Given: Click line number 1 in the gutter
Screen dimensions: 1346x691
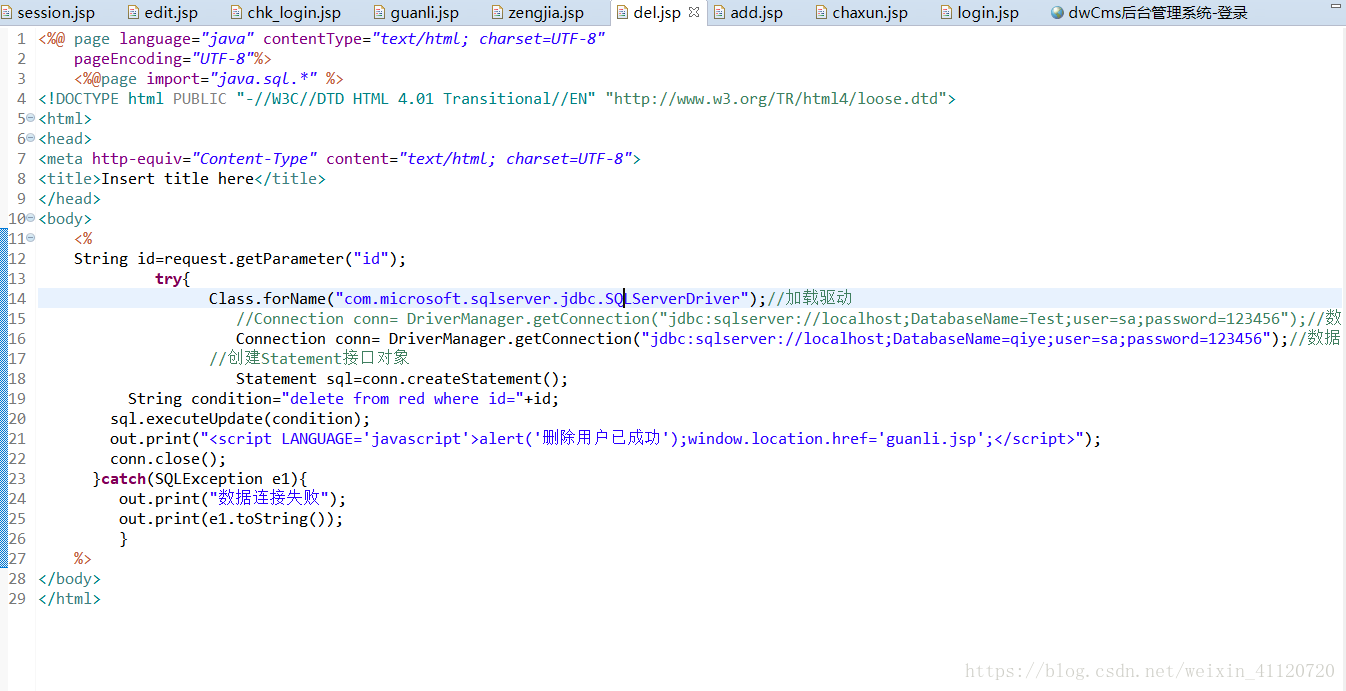Looking at the screenshot, I should point(21,39).
